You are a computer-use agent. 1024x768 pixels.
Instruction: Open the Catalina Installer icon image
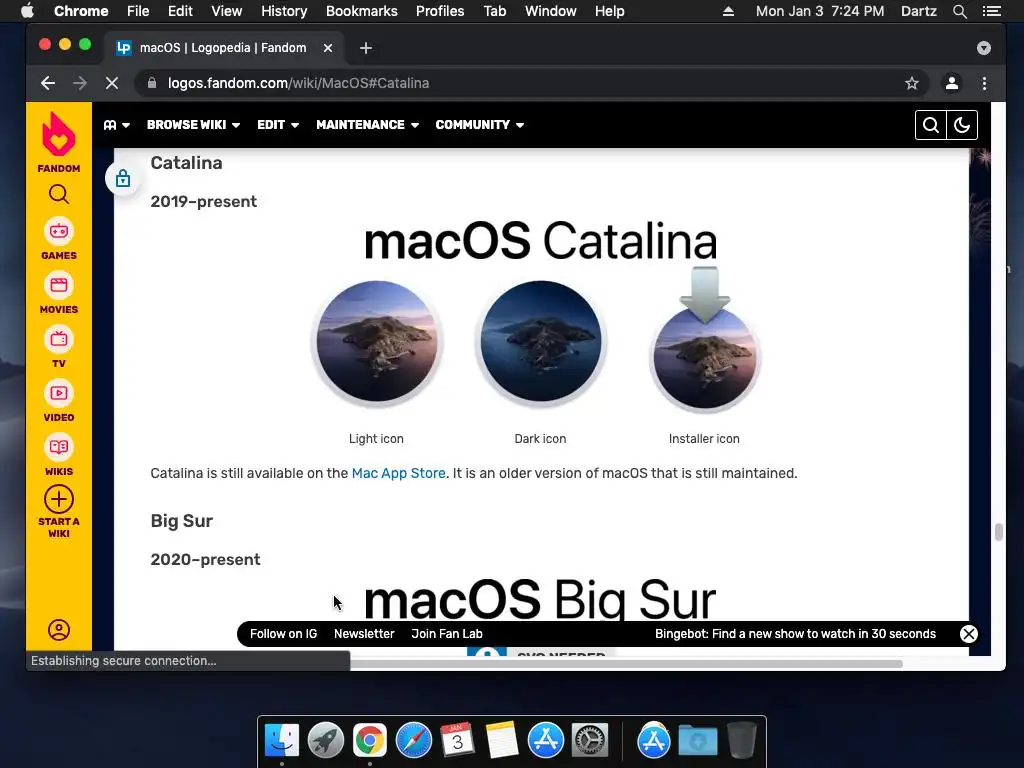pyautogui.click(x=705, y=340)
